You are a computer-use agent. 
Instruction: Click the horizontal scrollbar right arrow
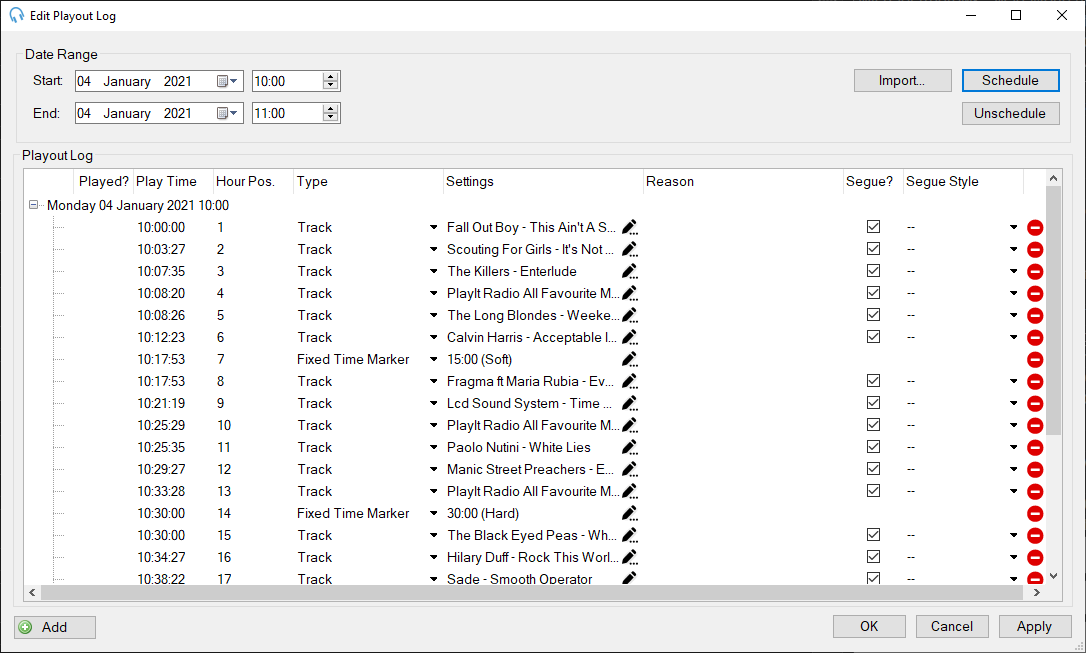point(1037,593)
